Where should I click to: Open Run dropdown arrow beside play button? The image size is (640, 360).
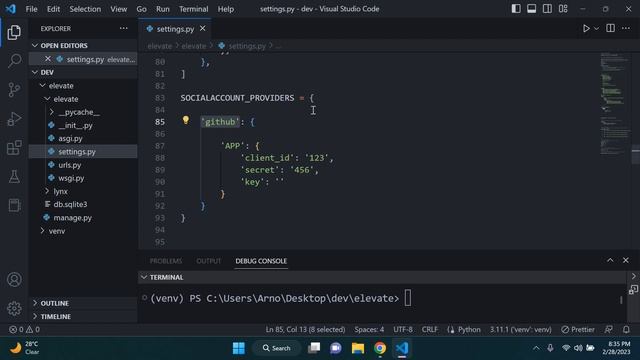(x=596, y=29)
